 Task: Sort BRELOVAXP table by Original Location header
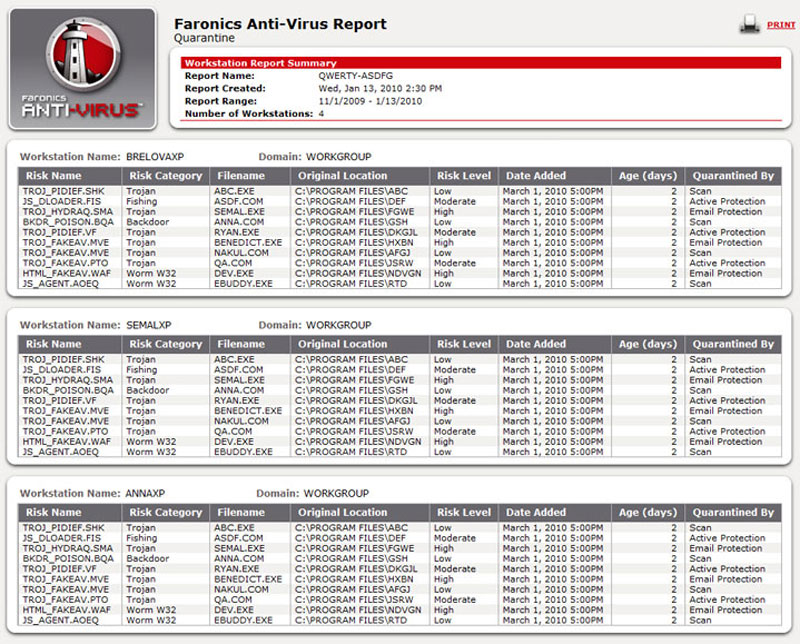tap(340, 176)
